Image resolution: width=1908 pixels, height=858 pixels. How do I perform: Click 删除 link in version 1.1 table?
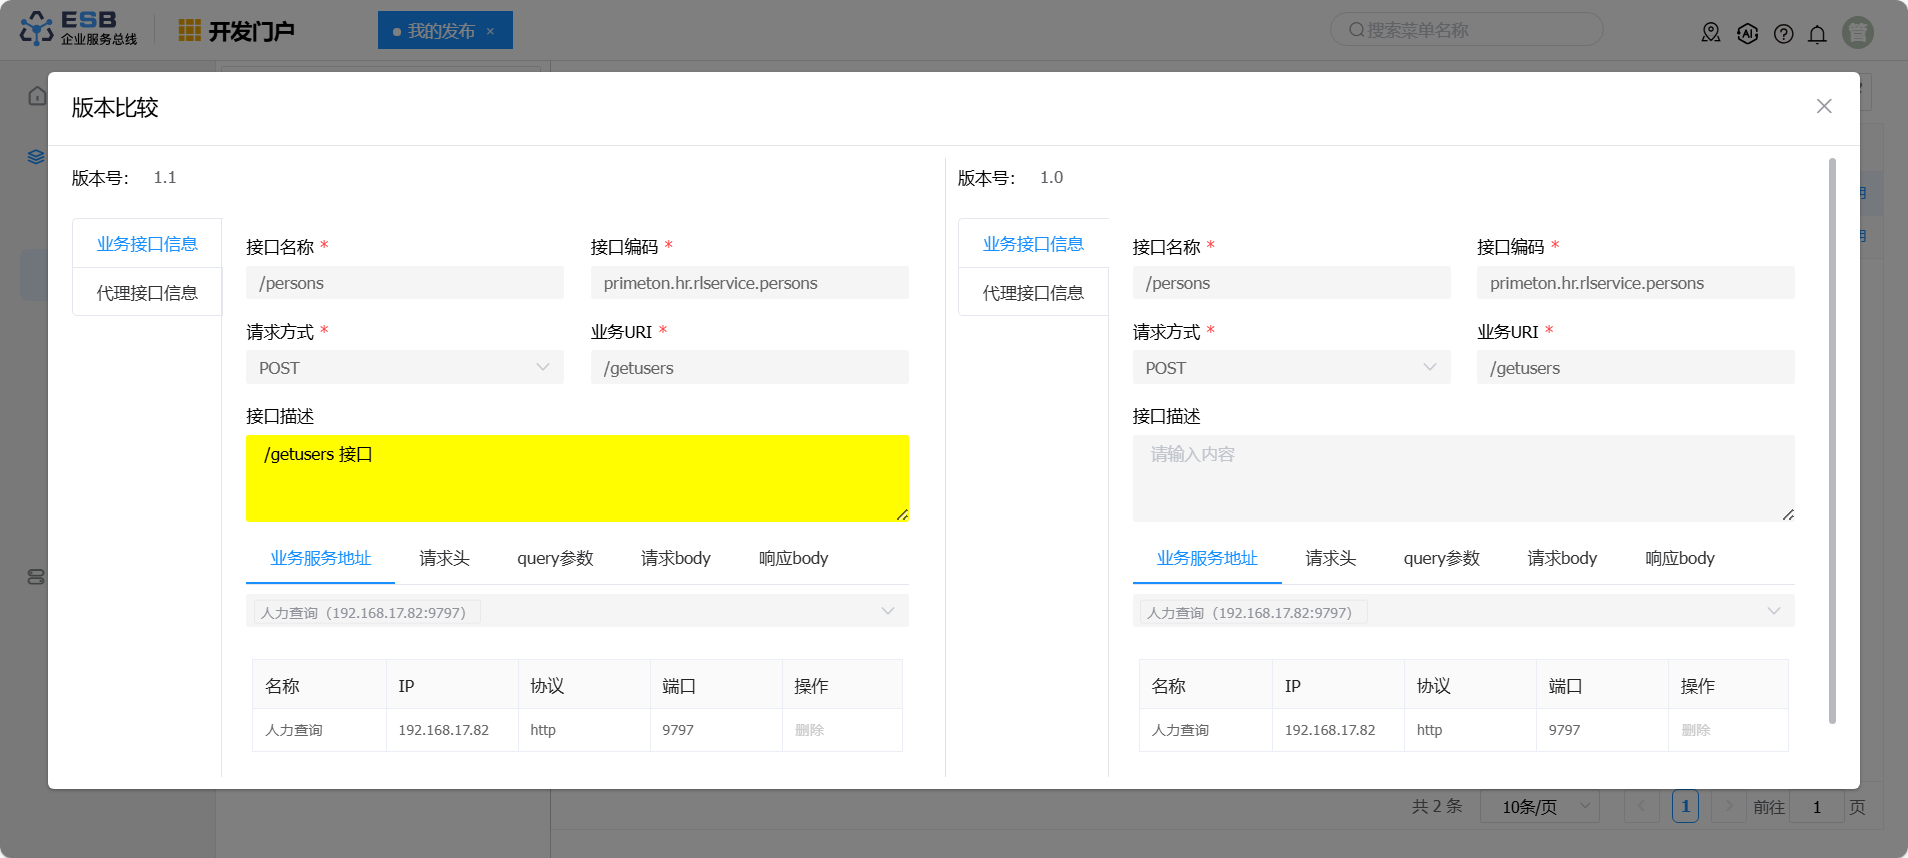(x=809, y=730)
